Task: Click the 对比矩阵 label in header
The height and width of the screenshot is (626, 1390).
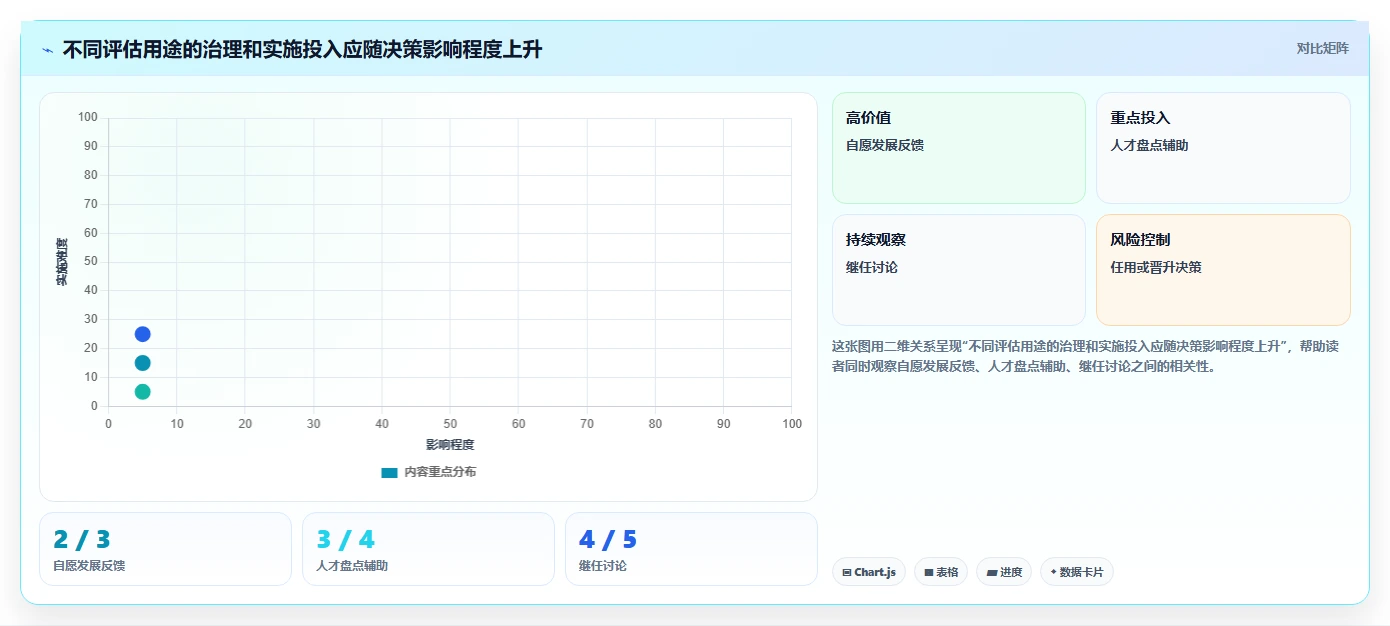Action: click(x=1322, y=48)
